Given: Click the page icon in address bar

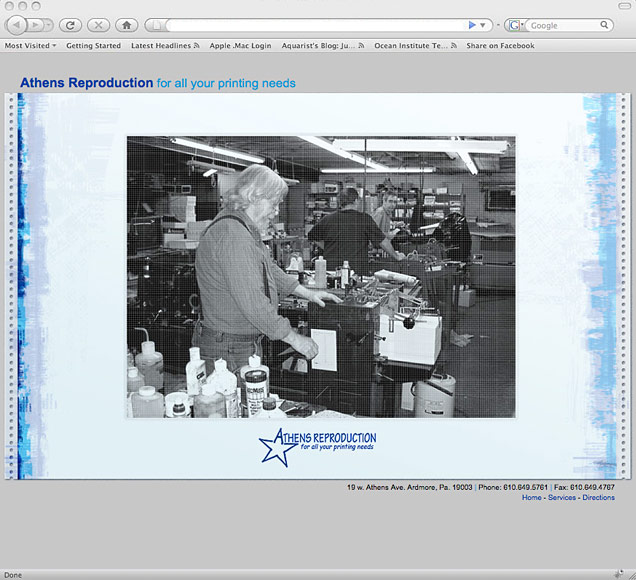Looking at the screenshot, I should pyautogui.click(x=156, y=25).
